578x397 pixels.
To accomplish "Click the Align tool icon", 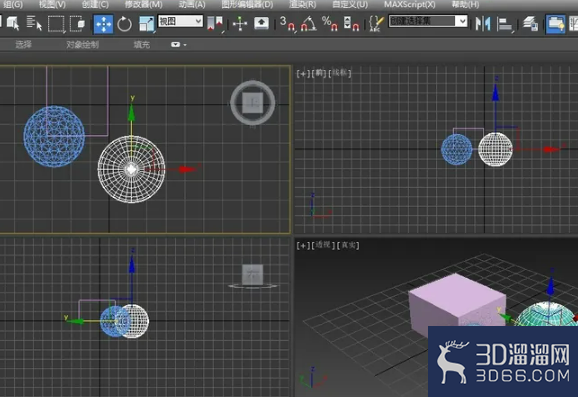I will click(x=504, y=24).
